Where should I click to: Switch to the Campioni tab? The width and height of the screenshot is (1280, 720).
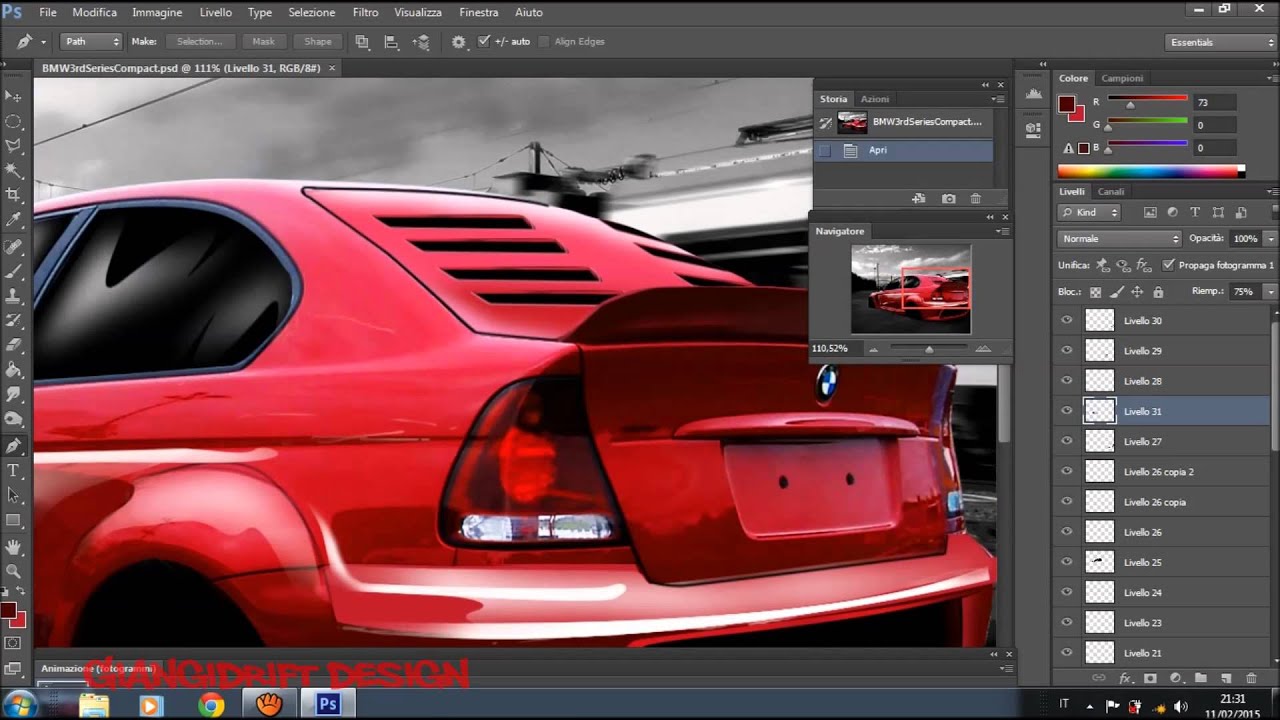pyautogui.click(x=1122, y=78)
